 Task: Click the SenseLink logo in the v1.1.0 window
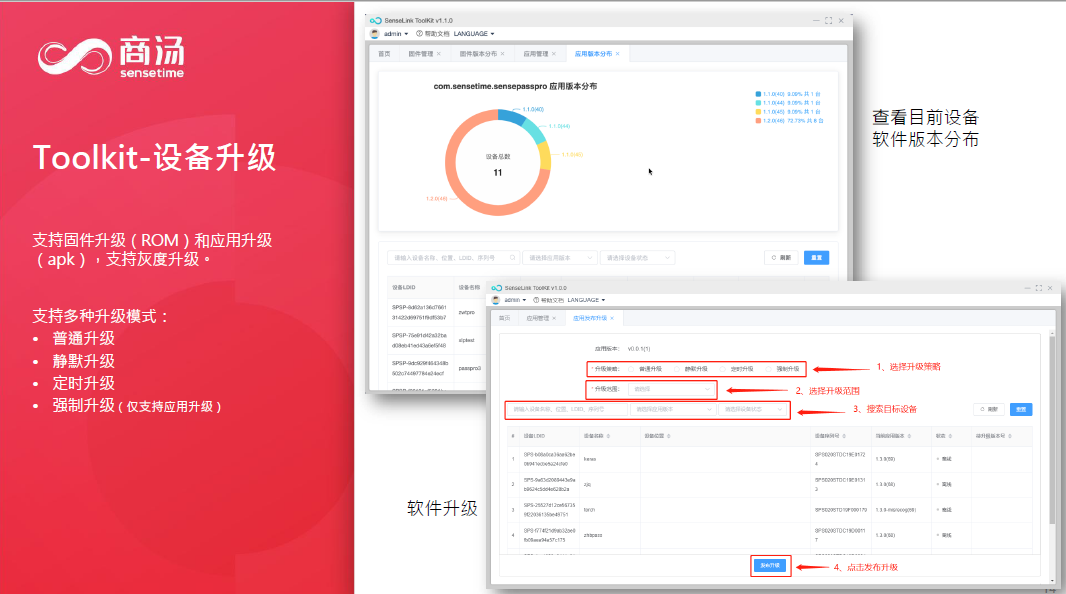pos(375,20)
